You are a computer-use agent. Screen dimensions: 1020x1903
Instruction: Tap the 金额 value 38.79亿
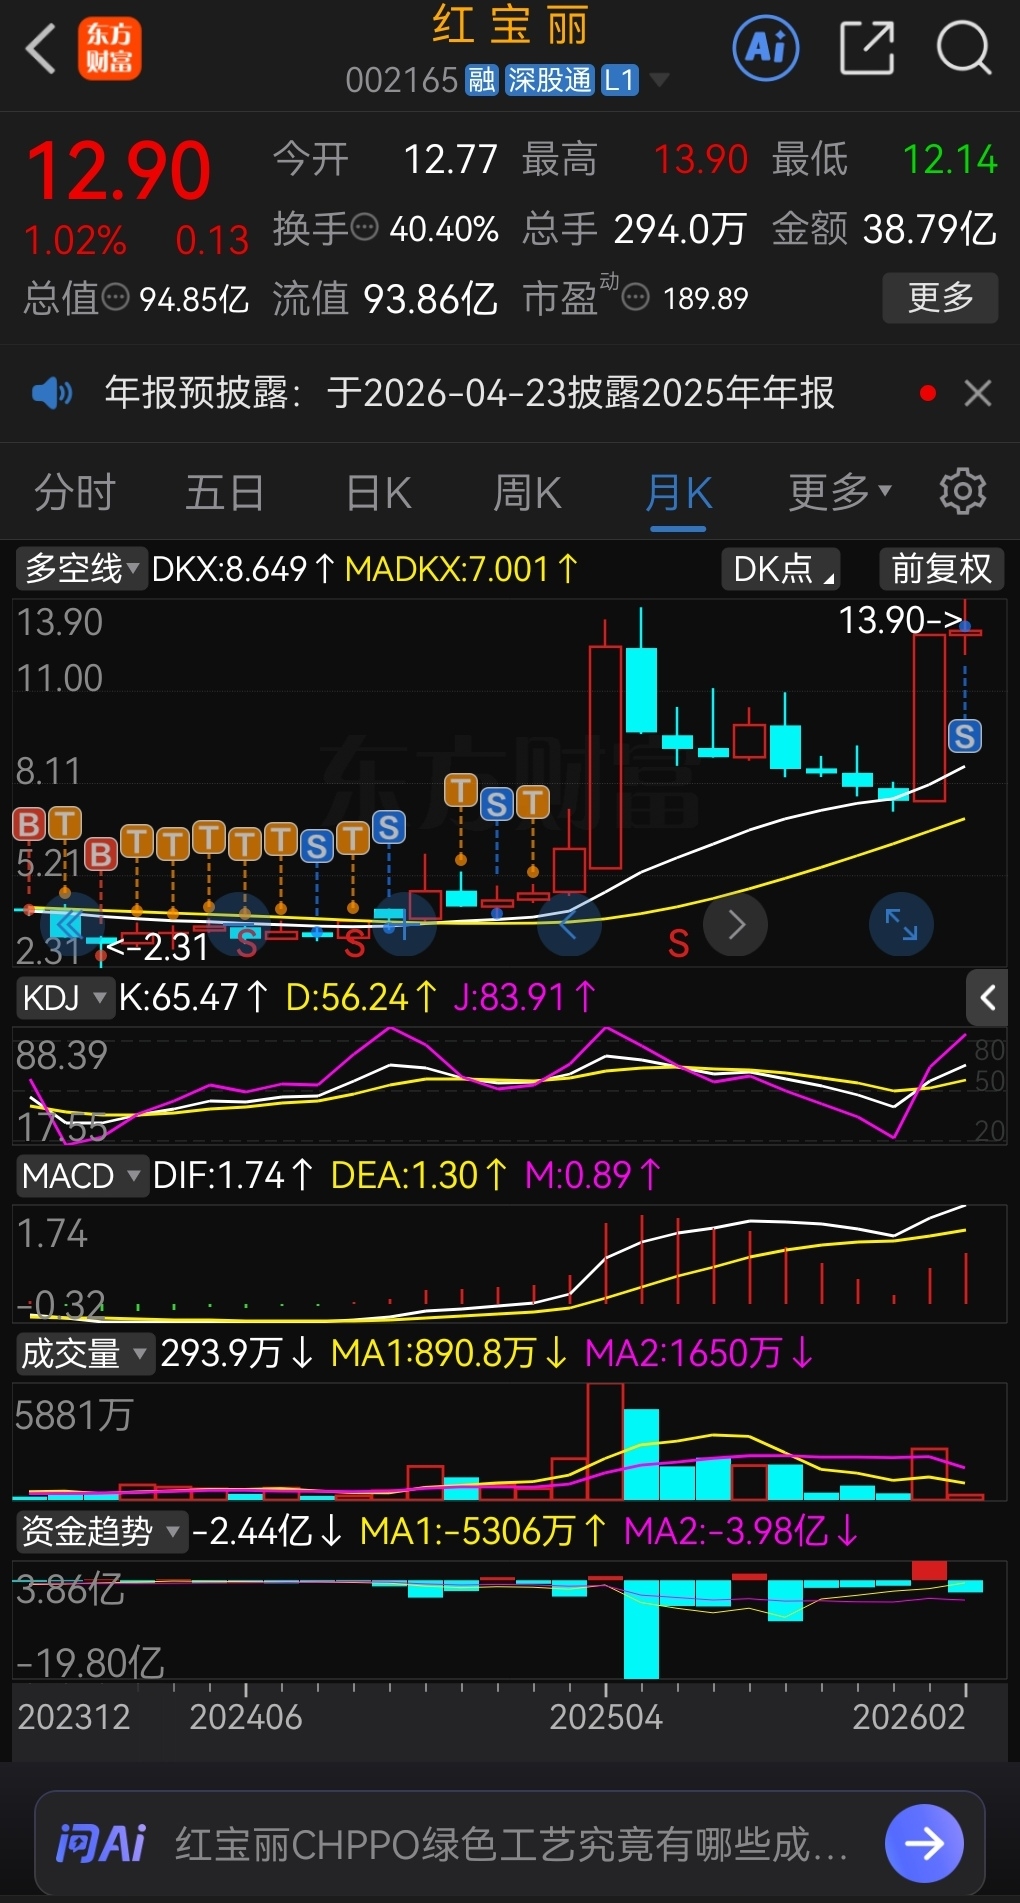[930, 229]
